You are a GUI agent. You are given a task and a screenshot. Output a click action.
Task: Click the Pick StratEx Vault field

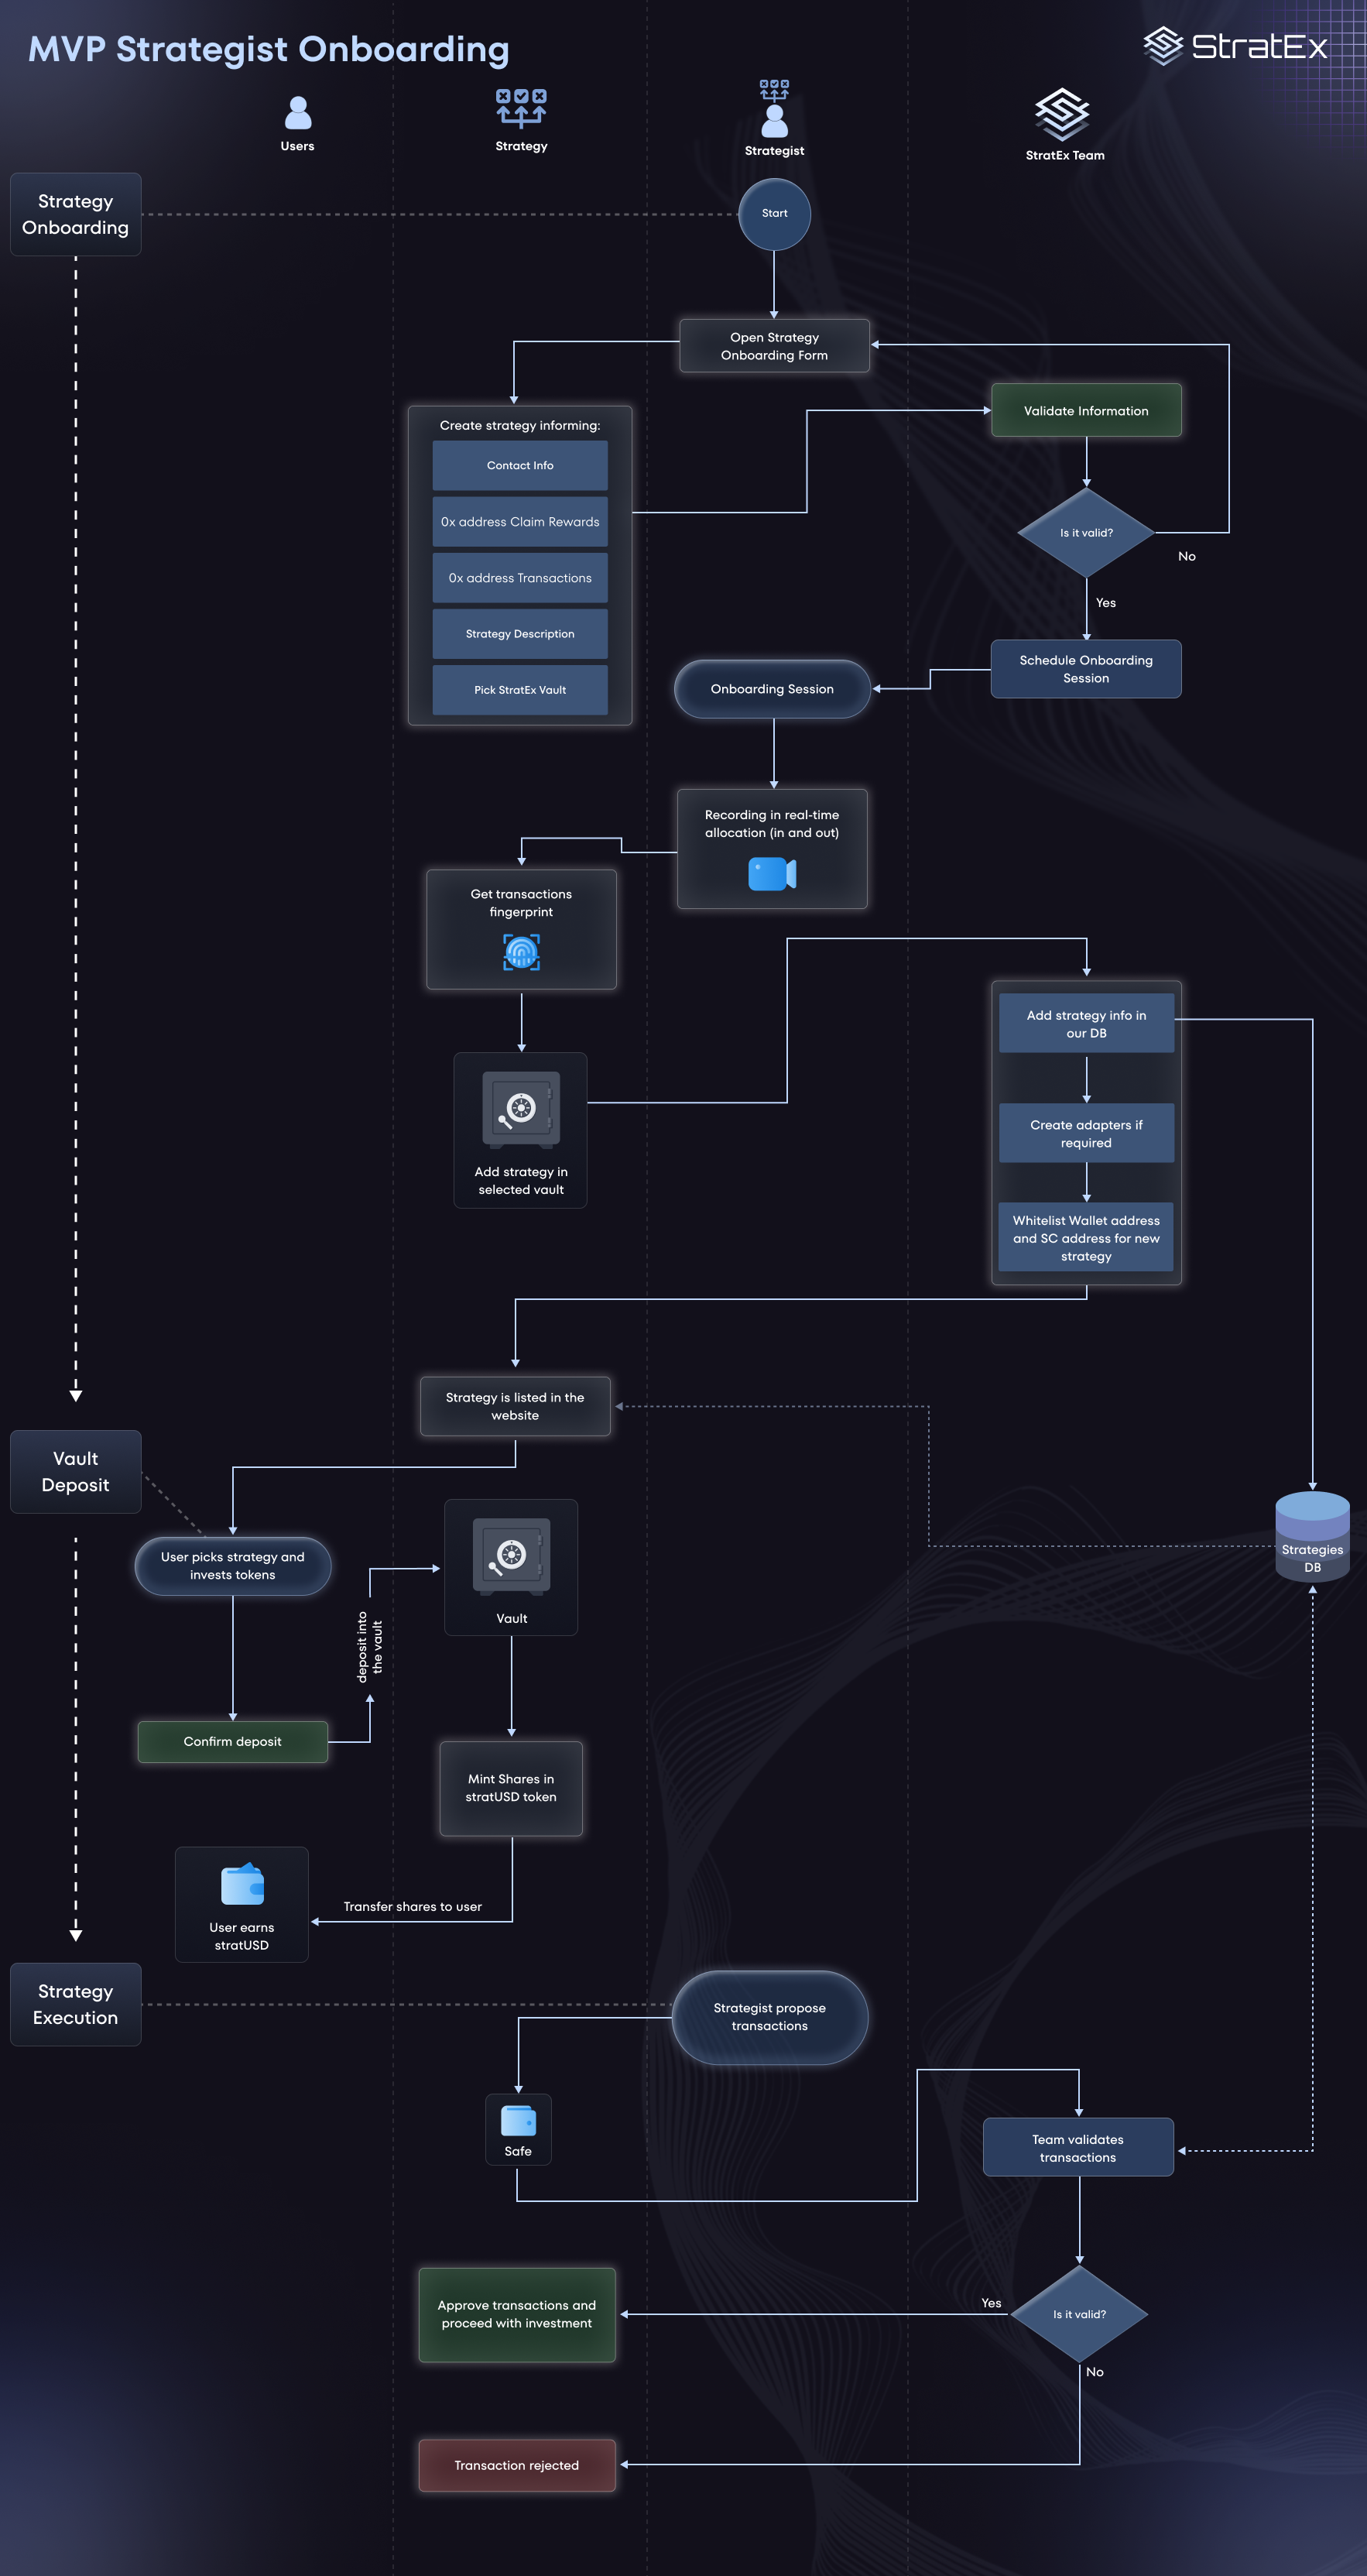coord(520,690)
